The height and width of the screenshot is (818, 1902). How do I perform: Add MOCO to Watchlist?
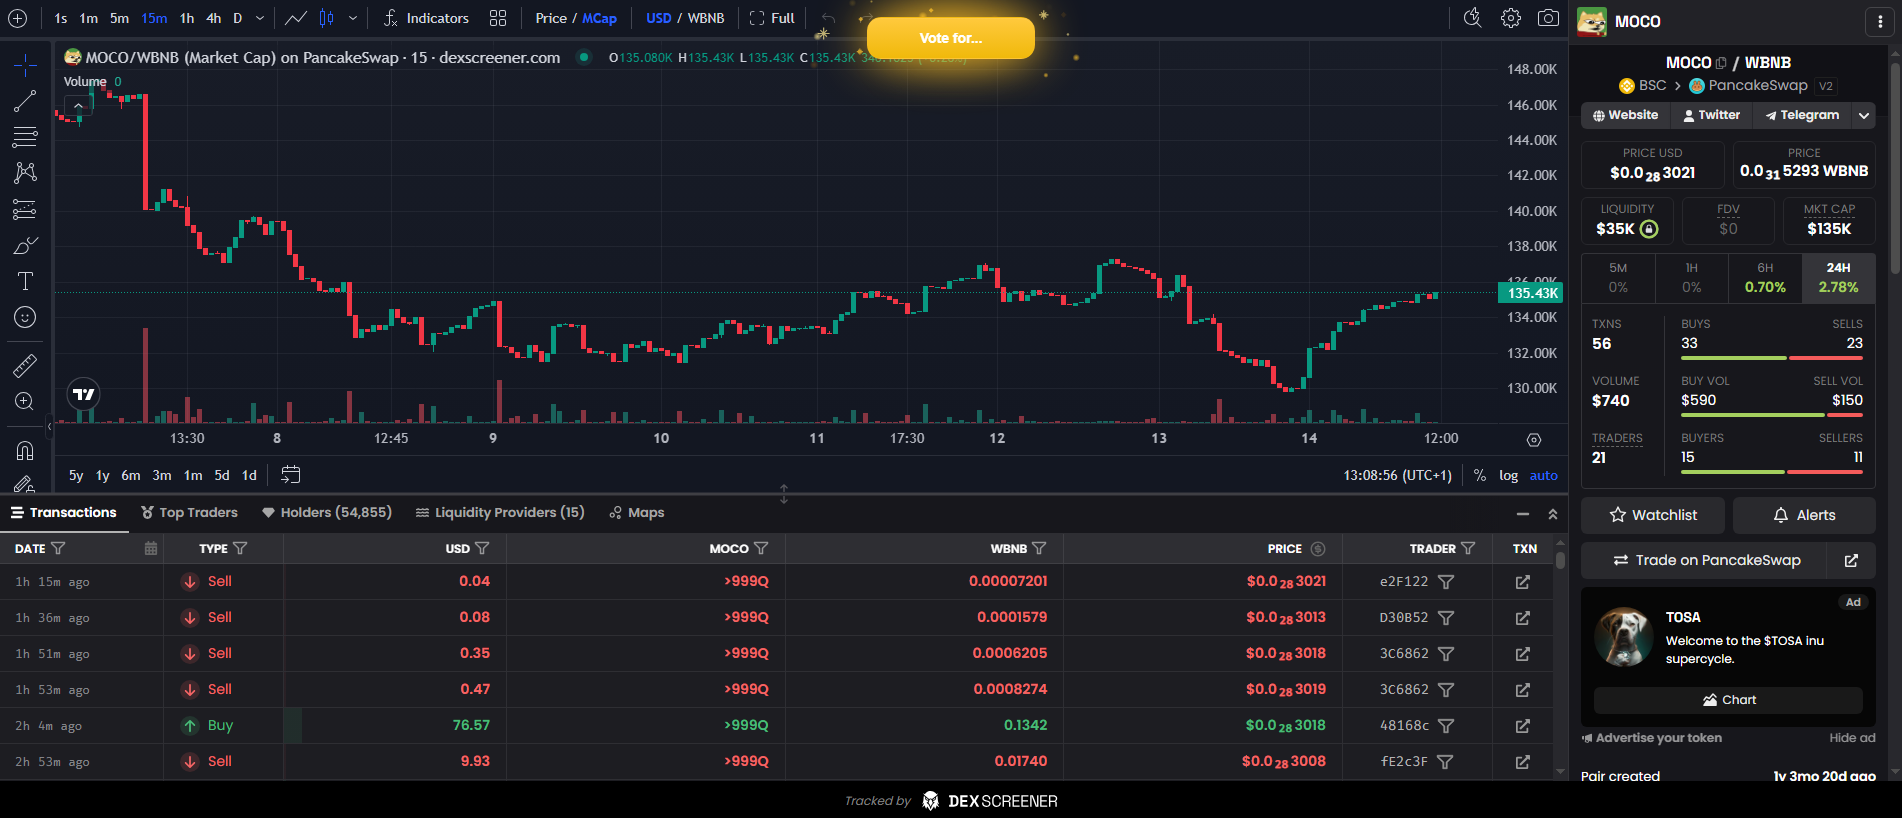pos(1653,515)
